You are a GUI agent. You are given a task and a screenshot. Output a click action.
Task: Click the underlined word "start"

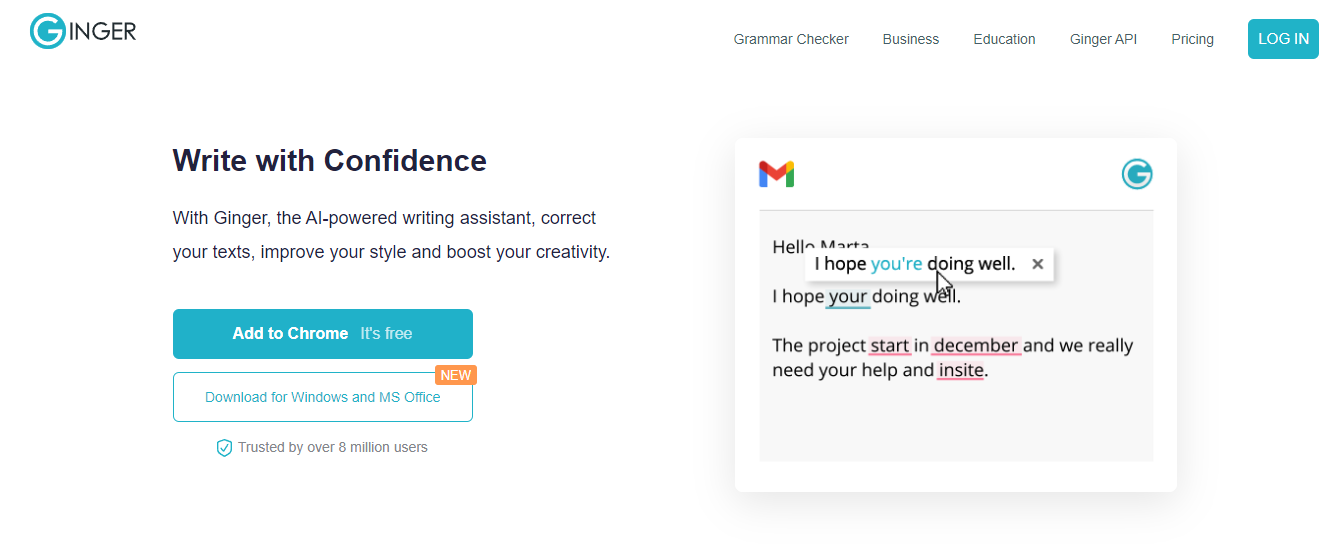(889, 346)
